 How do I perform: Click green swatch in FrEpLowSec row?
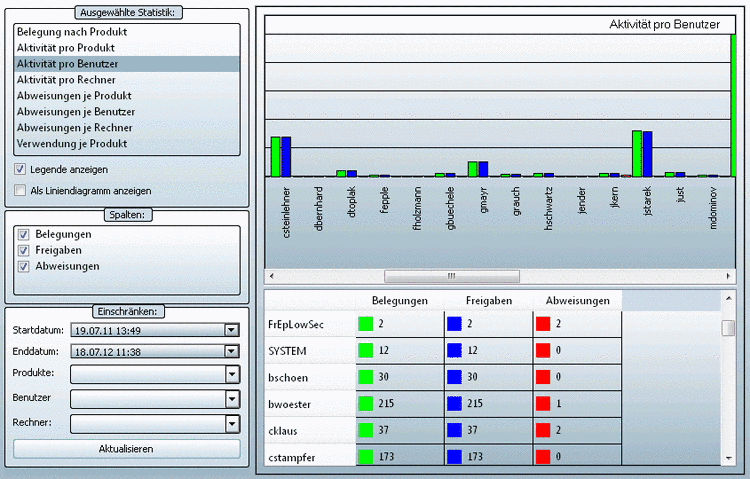pyautogui.click(x=365, y=324)
